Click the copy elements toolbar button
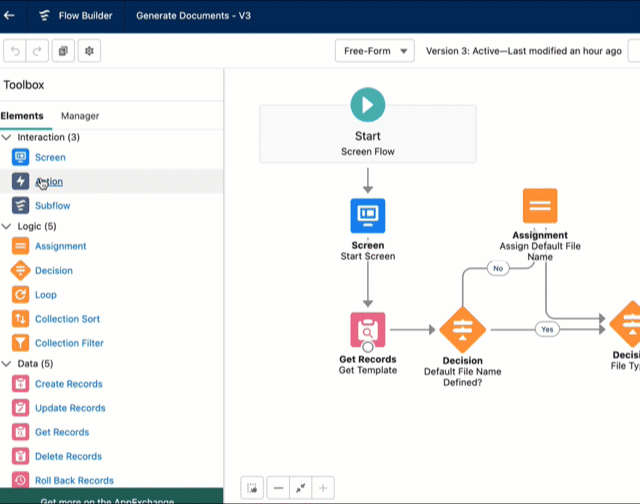This screenshot has width=640, height=504. pyautogui.click(x=63, y=51)
